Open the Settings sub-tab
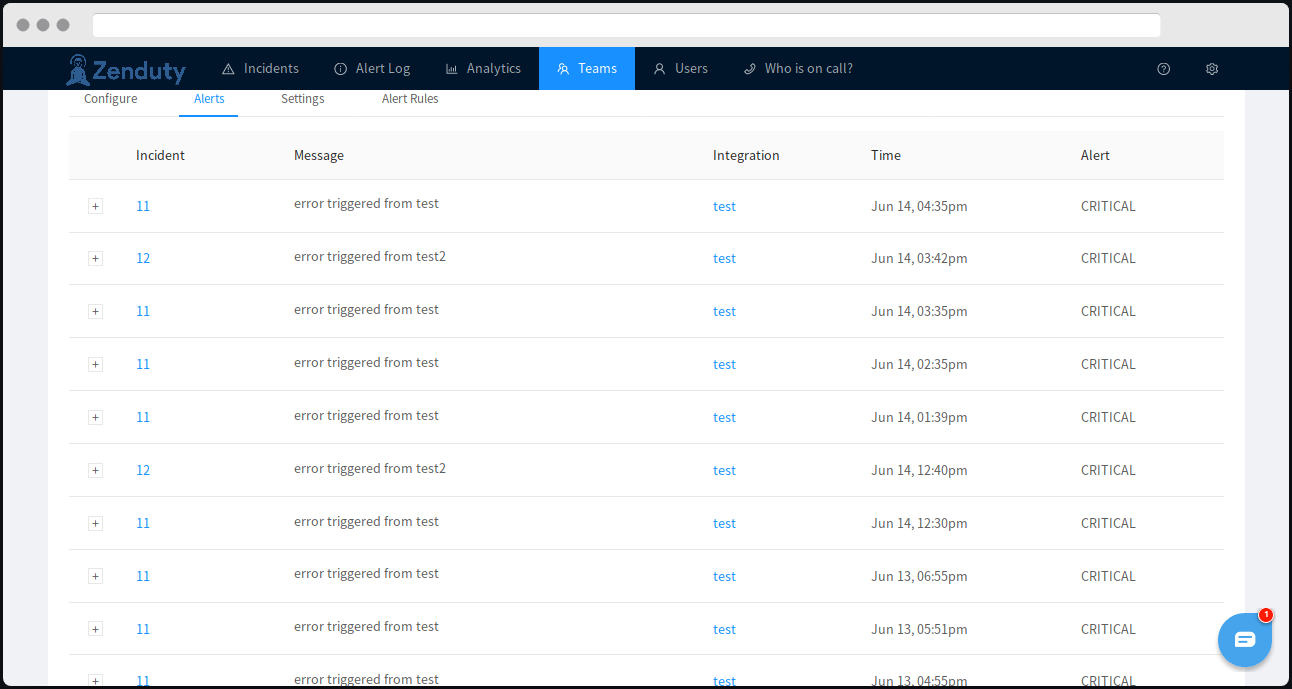This screenshot has width=1292, height=689. (x=302, y=99)
